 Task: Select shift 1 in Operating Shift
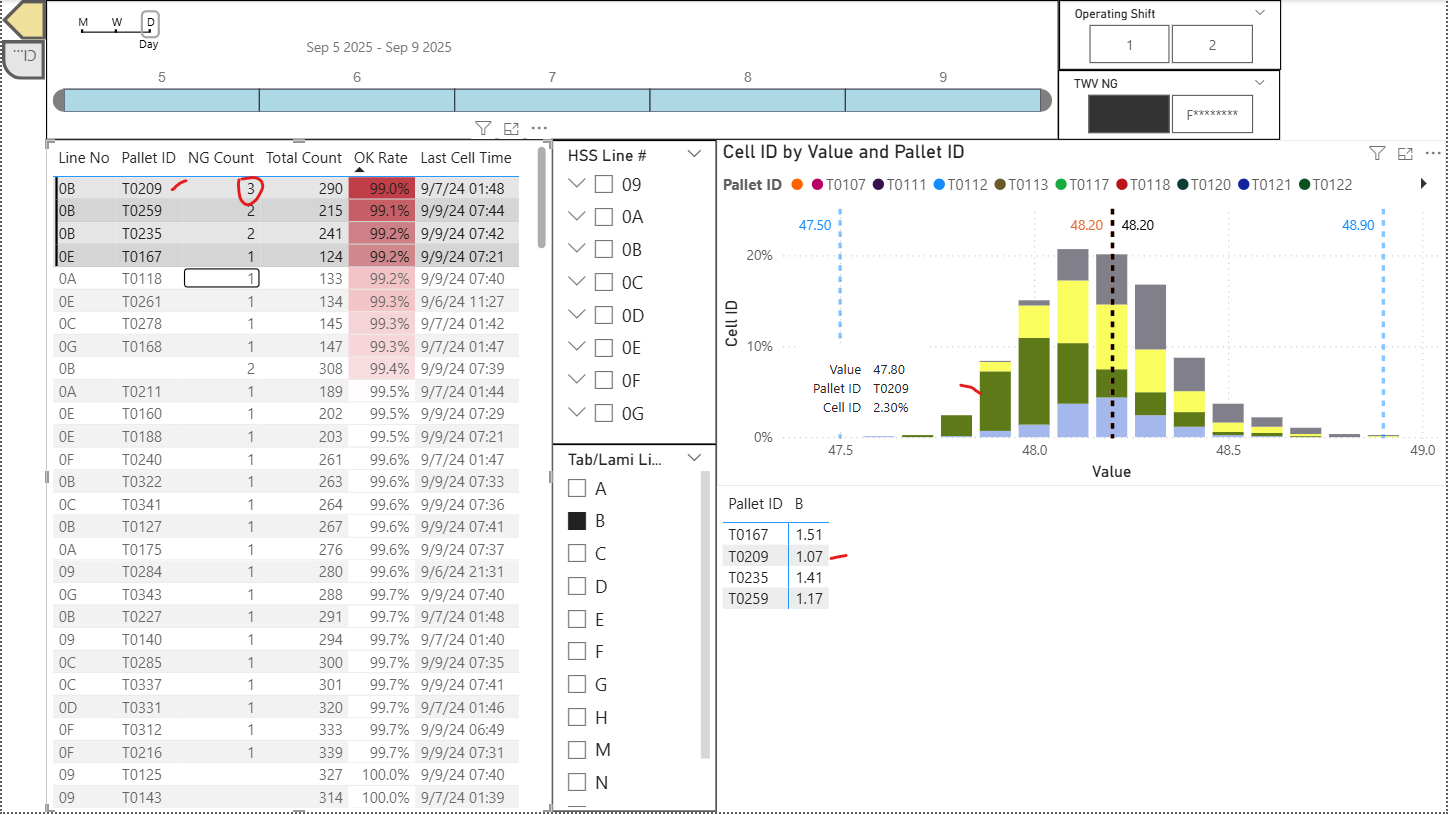(1128, 44)
